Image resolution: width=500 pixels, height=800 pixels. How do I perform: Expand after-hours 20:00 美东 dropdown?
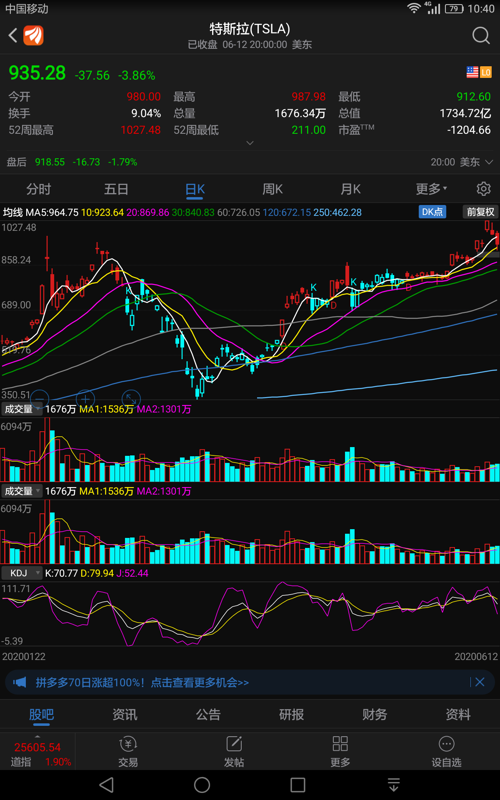(x=462, y=162)
